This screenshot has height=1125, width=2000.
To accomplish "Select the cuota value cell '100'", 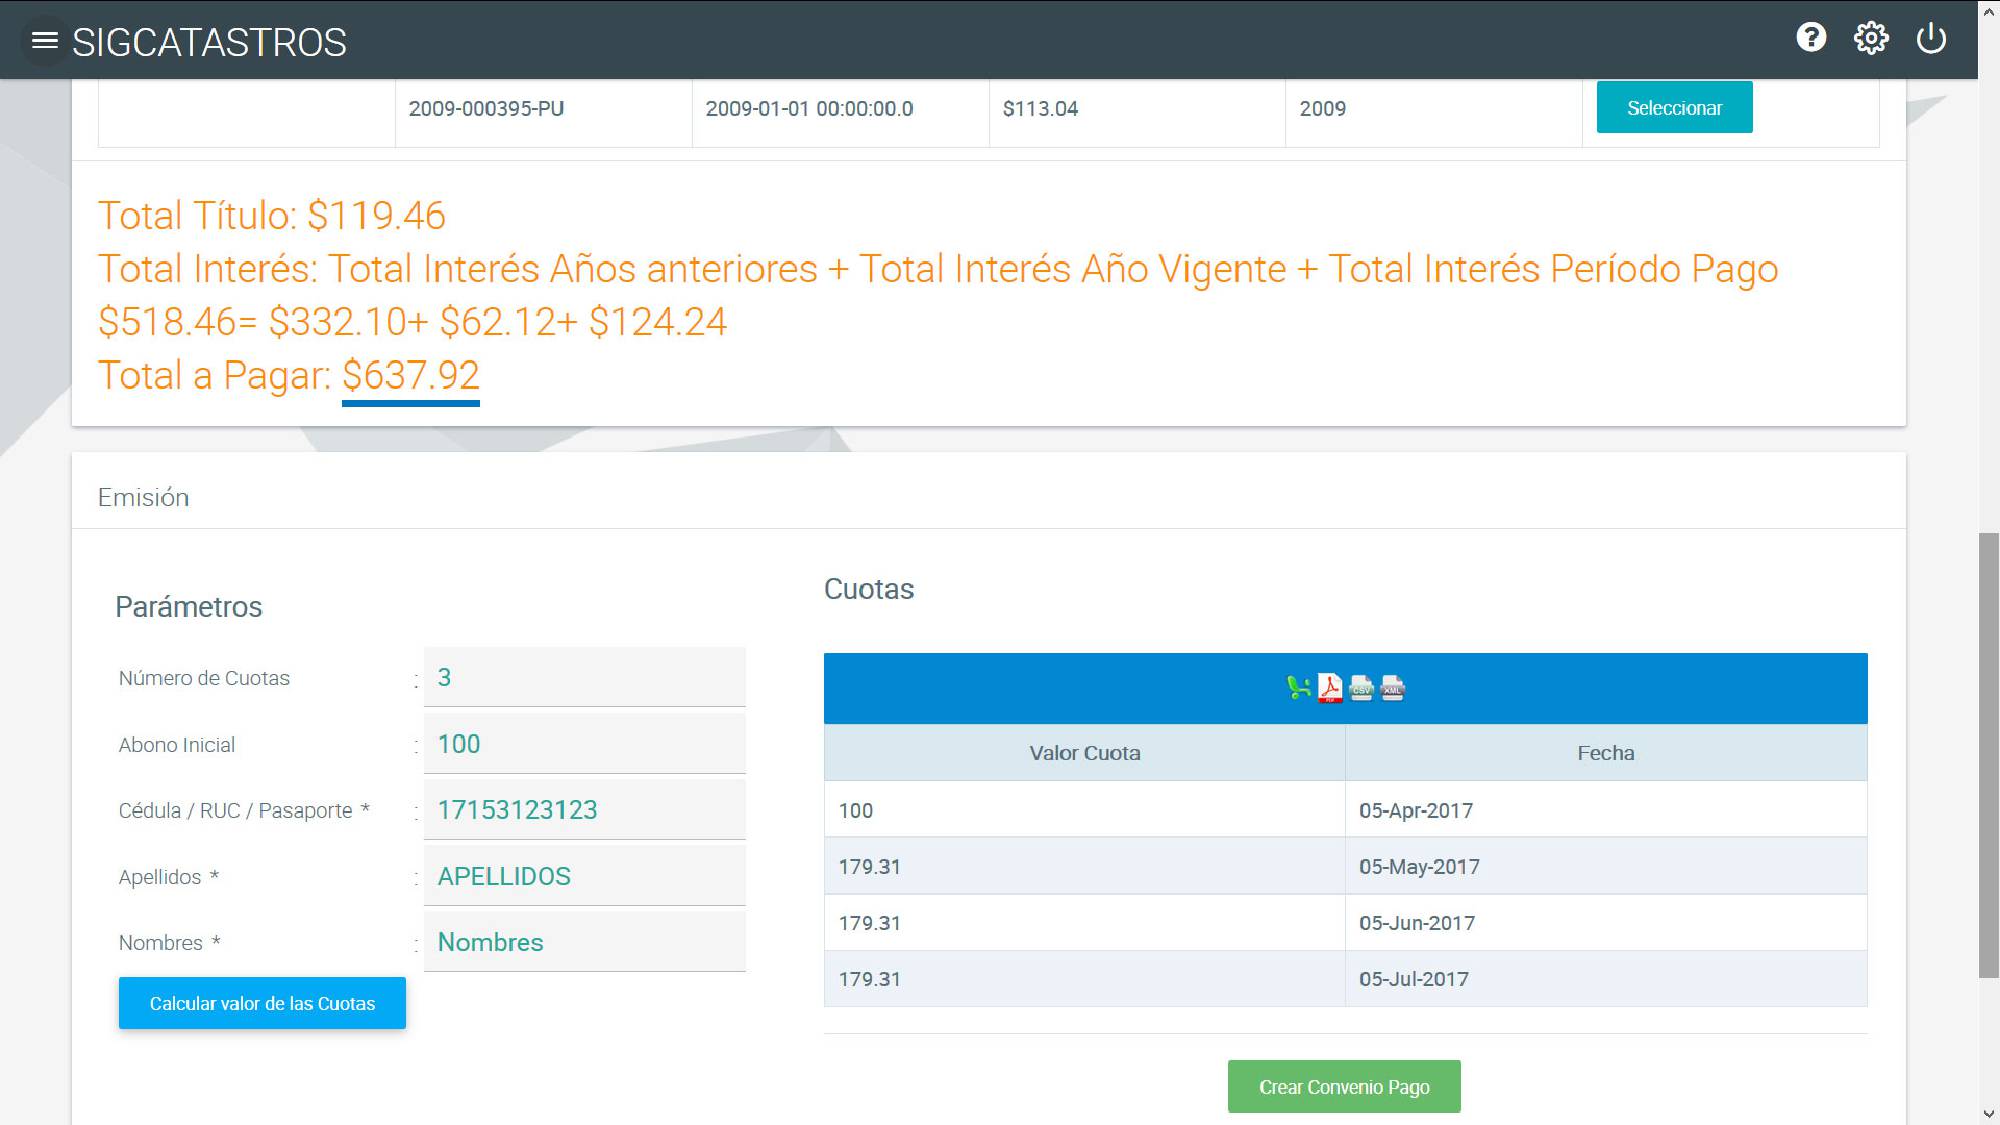I will coord(1084,810).
